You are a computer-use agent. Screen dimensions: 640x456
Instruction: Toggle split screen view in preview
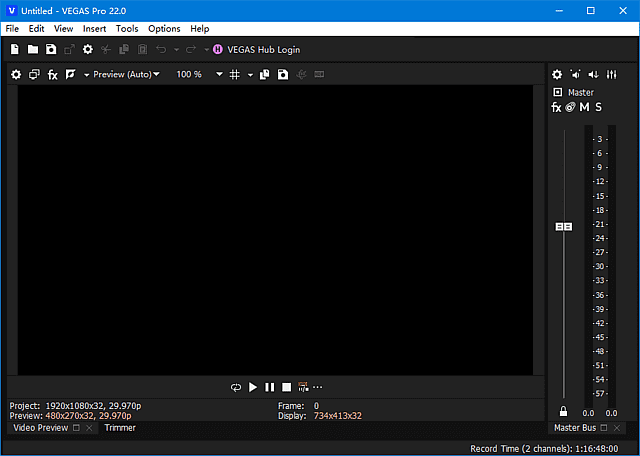[71, 75]
